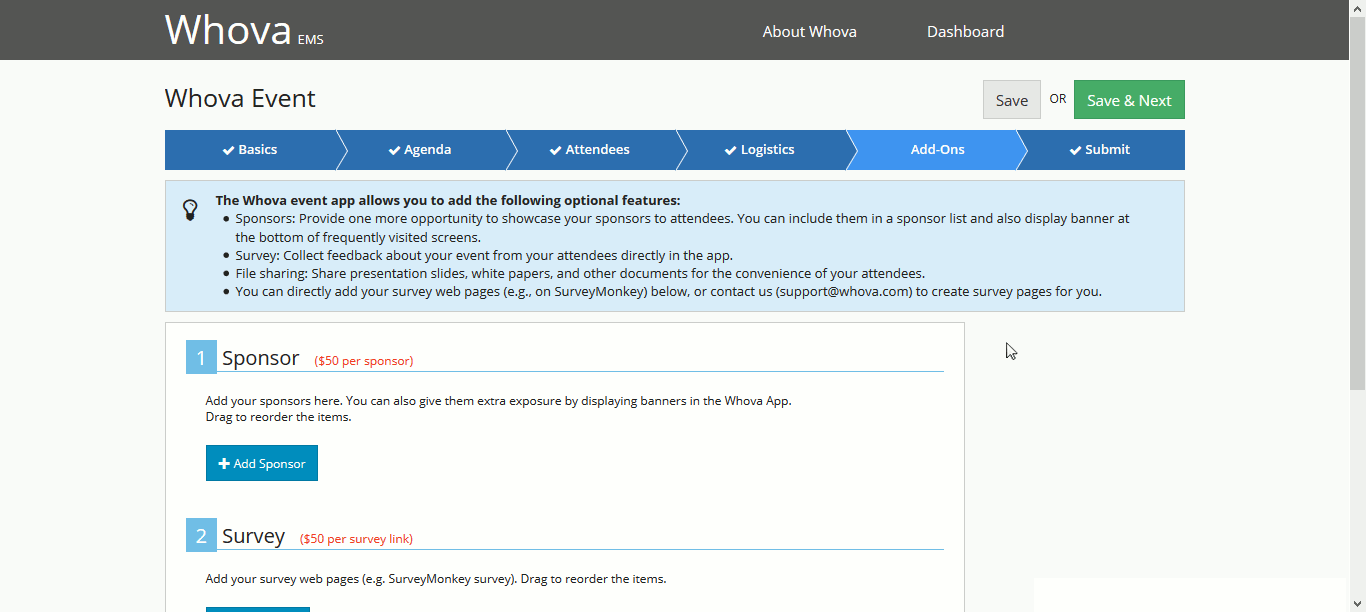Screen dimensions: 1366x612
Task: Switch to the Logistics step
Action: 760,150
